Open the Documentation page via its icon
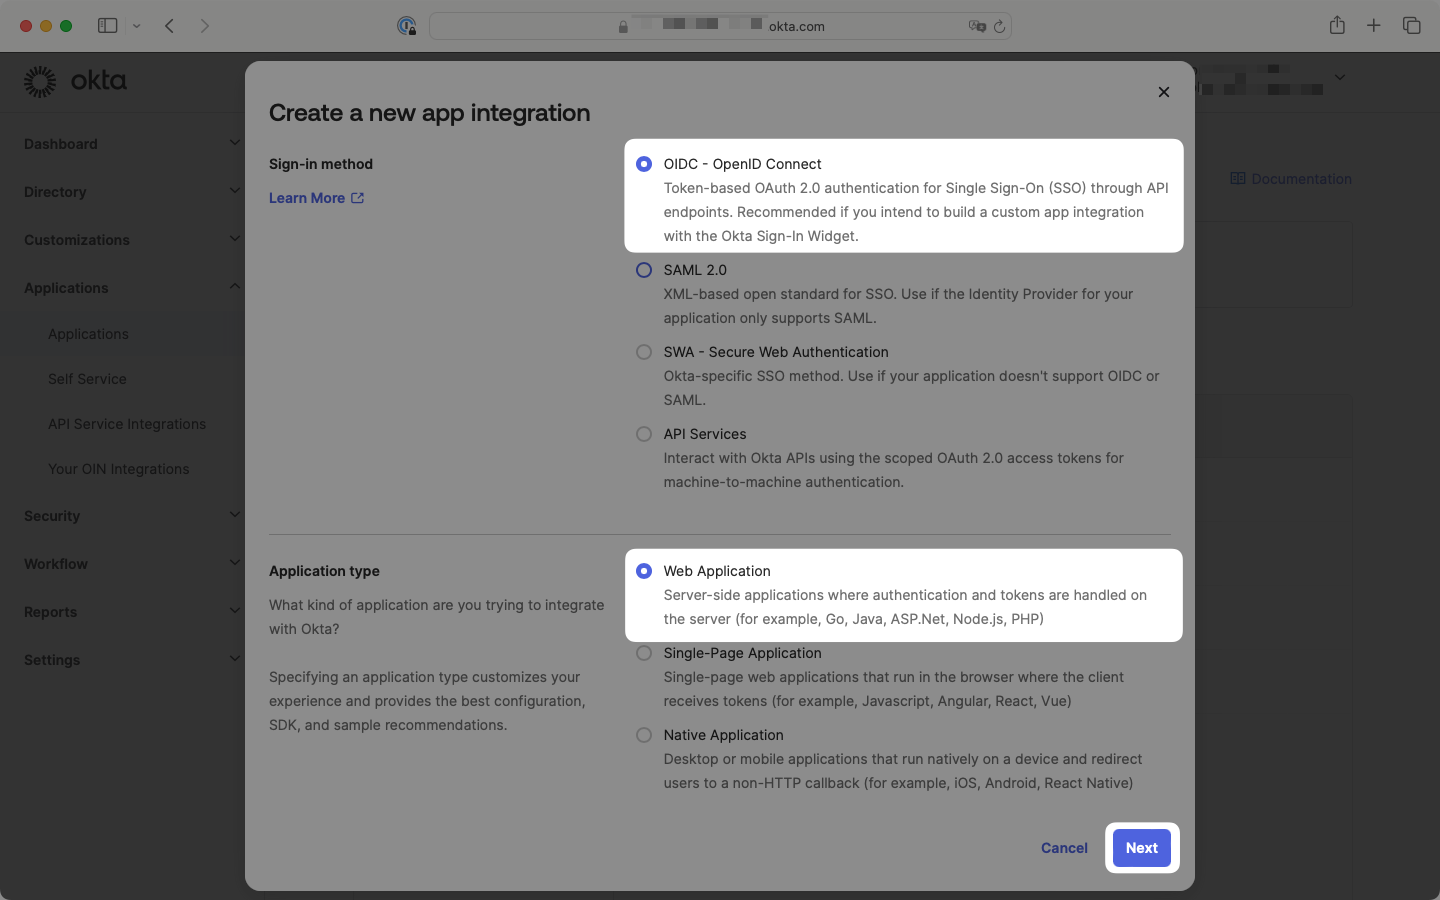The width and height of the screenshot is (1440, 900). (x=1238, y=178)
